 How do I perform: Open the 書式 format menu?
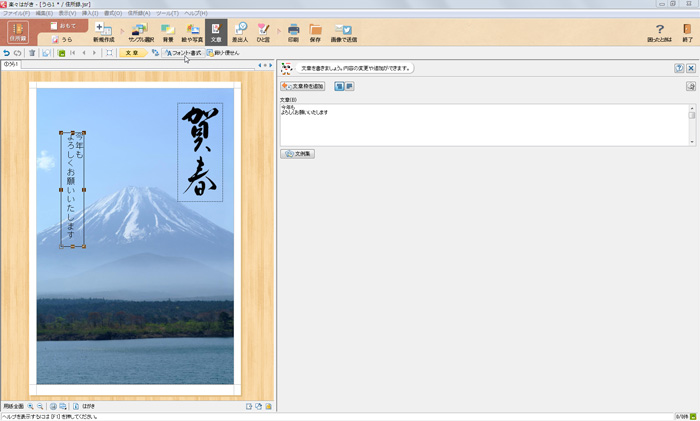pyautogui.click(x=113, y=13)
